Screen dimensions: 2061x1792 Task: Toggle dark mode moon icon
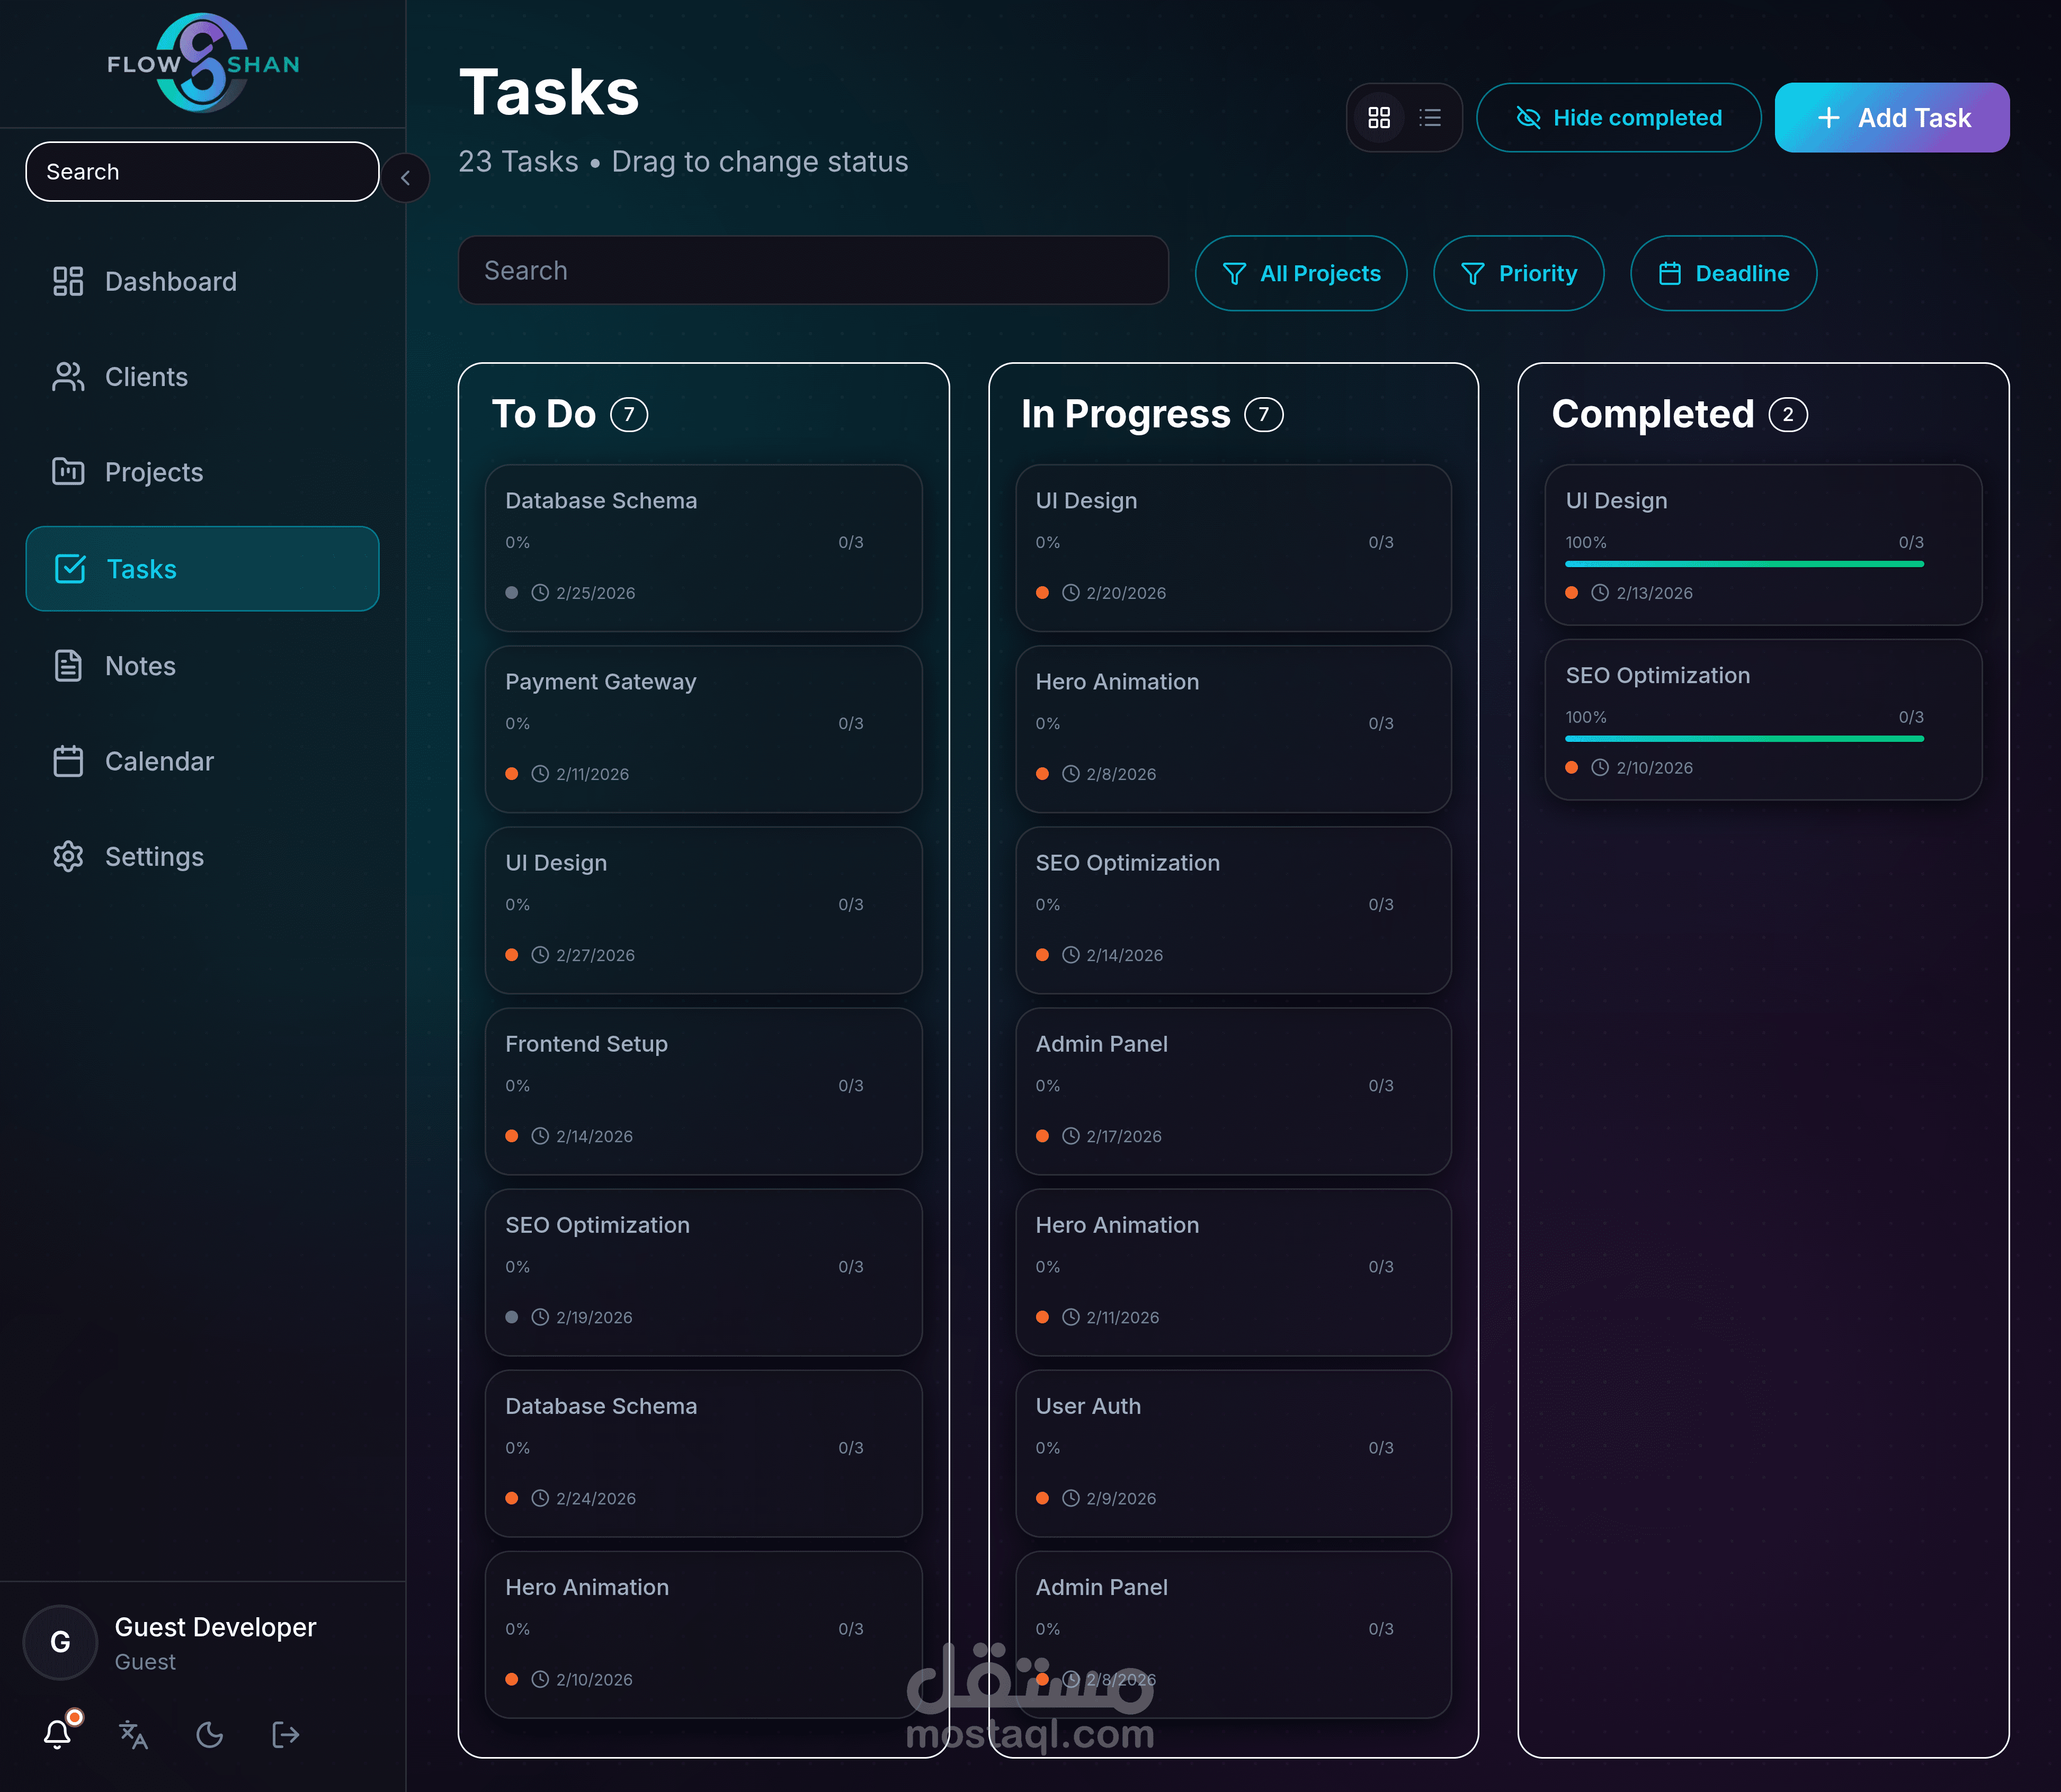209,1734
